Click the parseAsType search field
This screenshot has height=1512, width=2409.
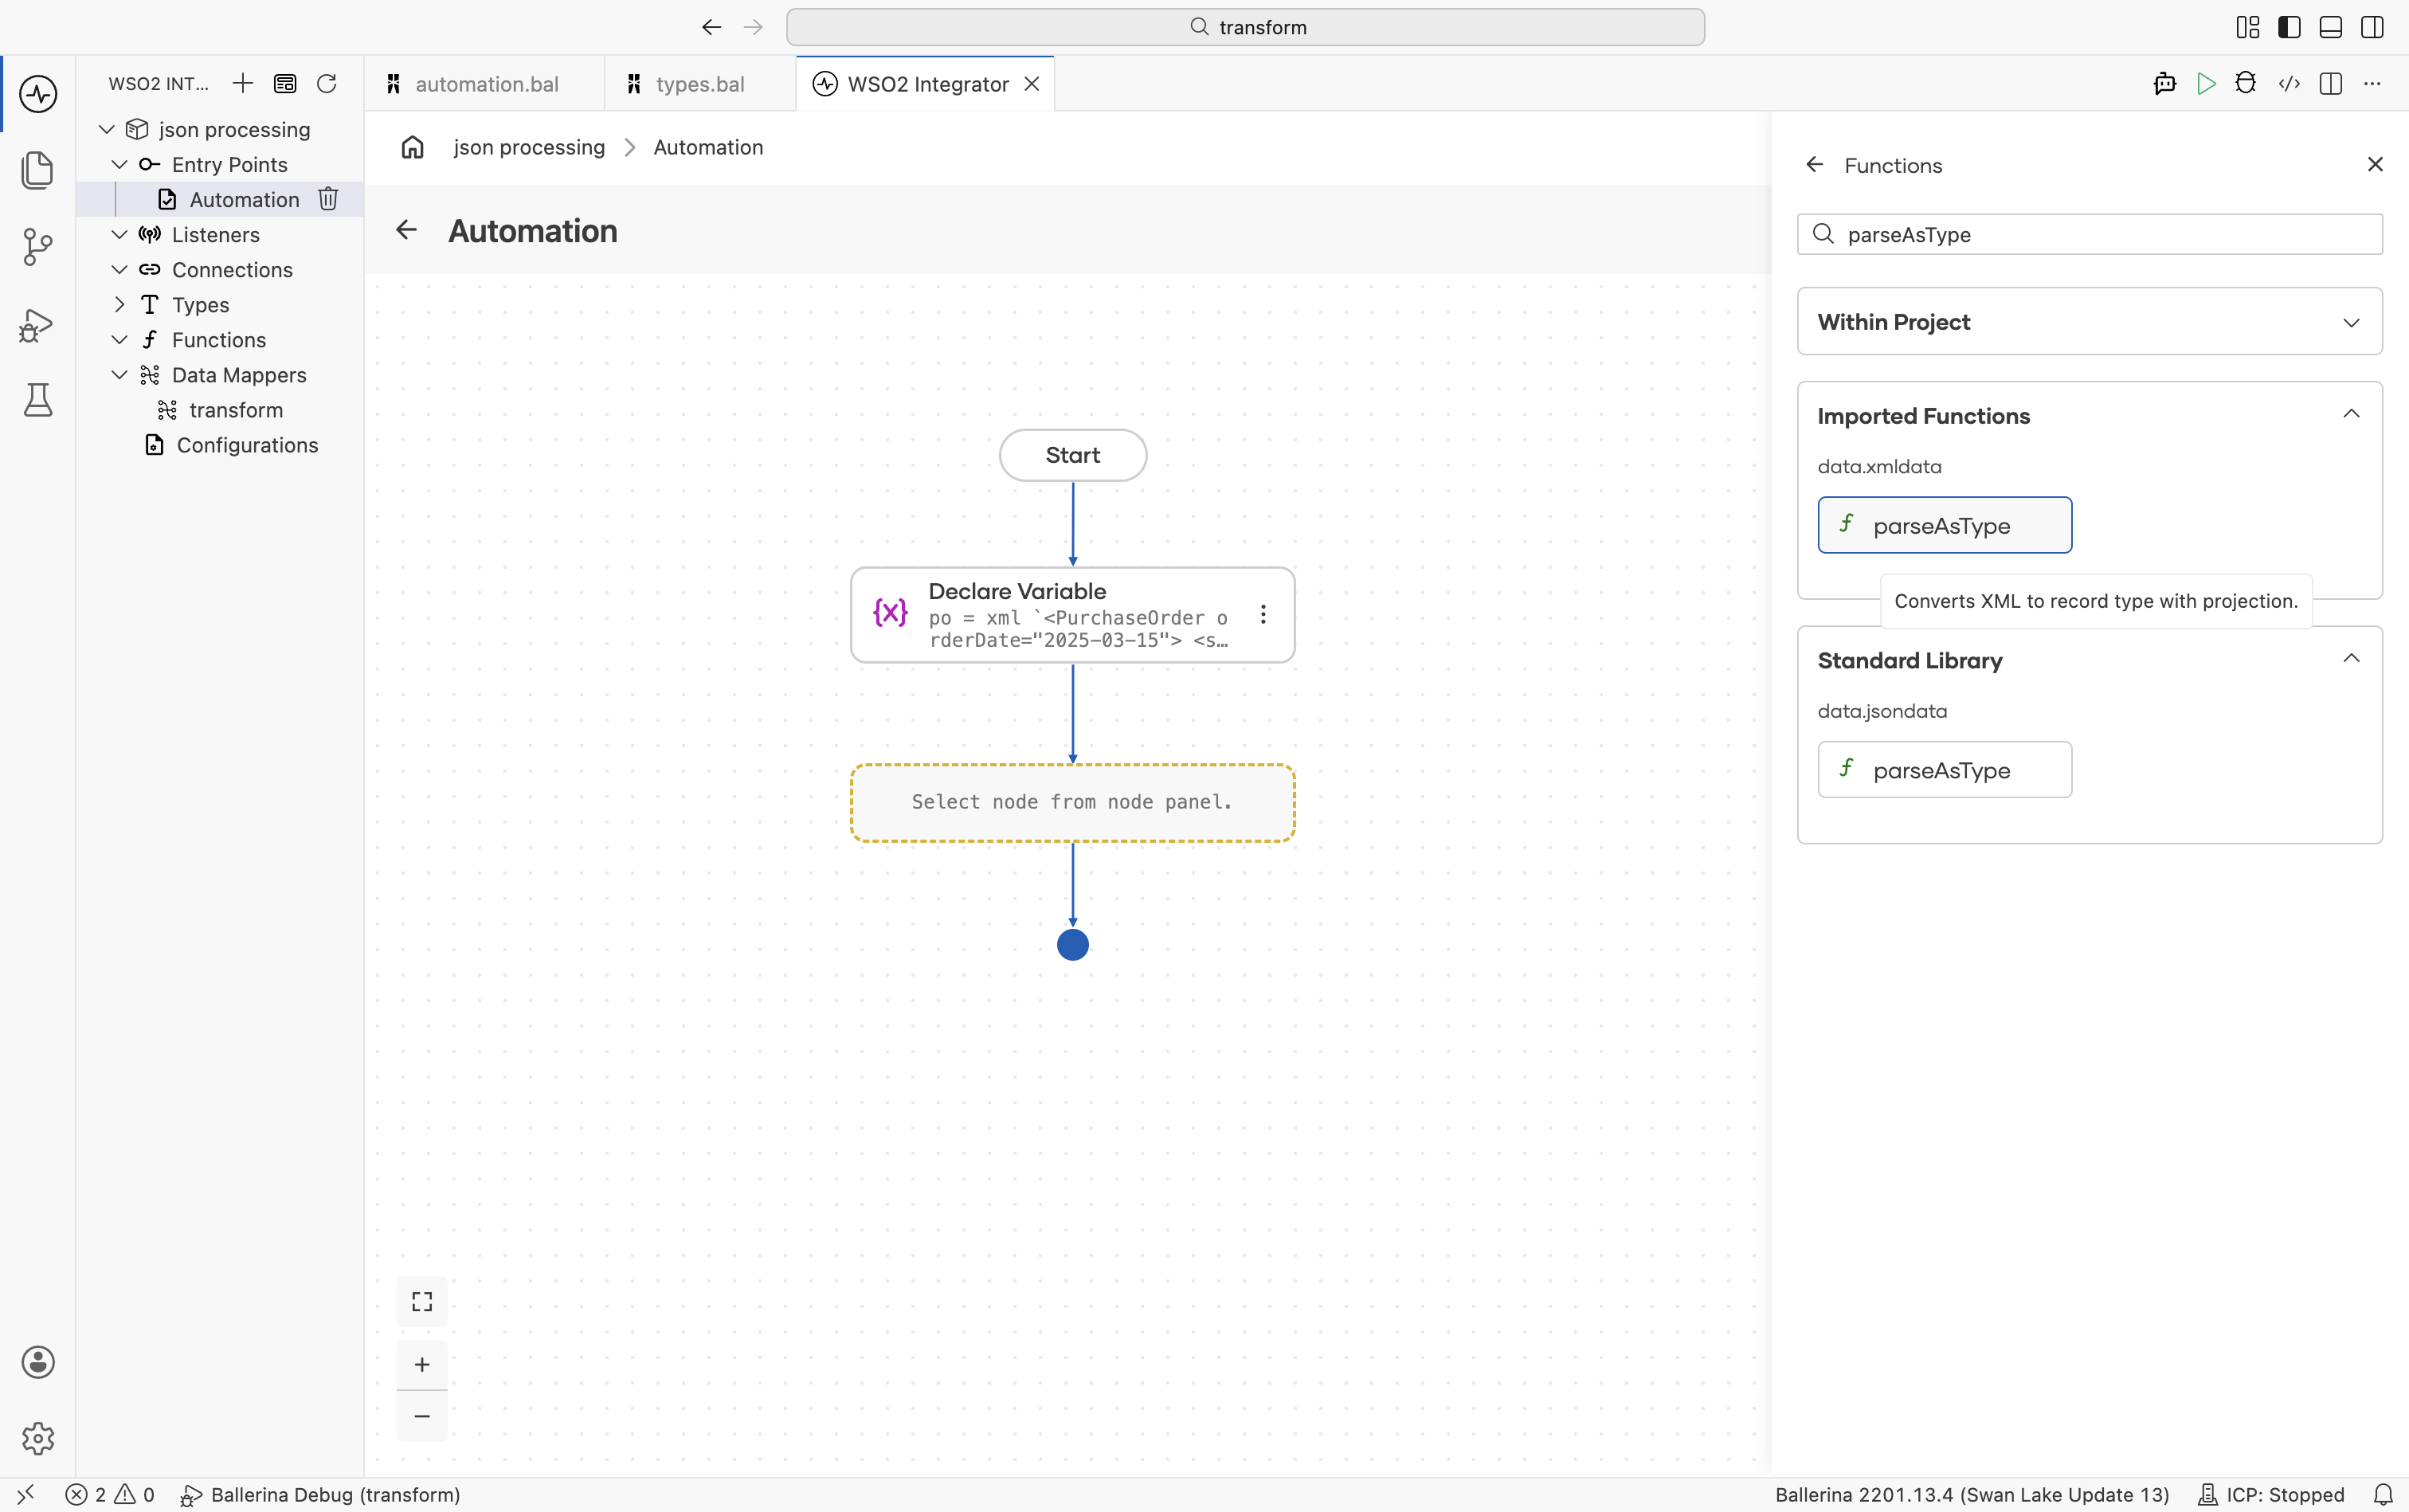2090,234
